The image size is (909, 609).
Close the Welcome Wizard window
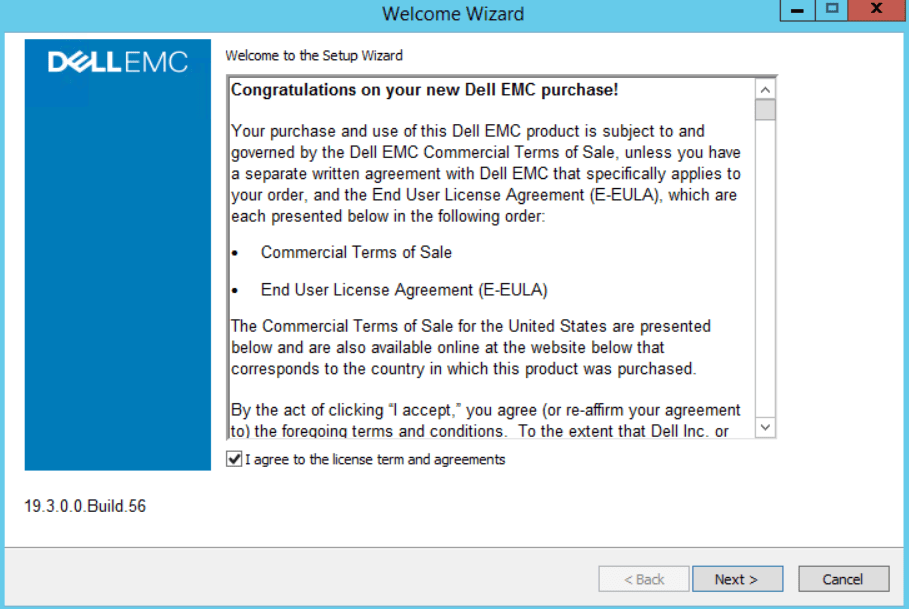875,9
